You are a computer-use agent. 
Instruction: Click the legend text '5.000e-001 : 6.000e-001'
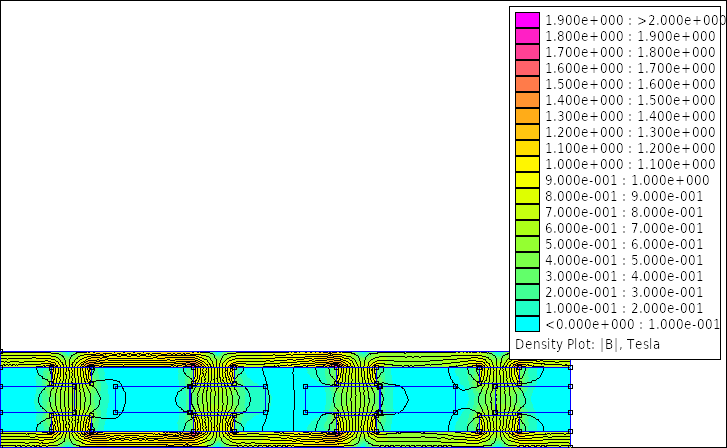(624, 244)
